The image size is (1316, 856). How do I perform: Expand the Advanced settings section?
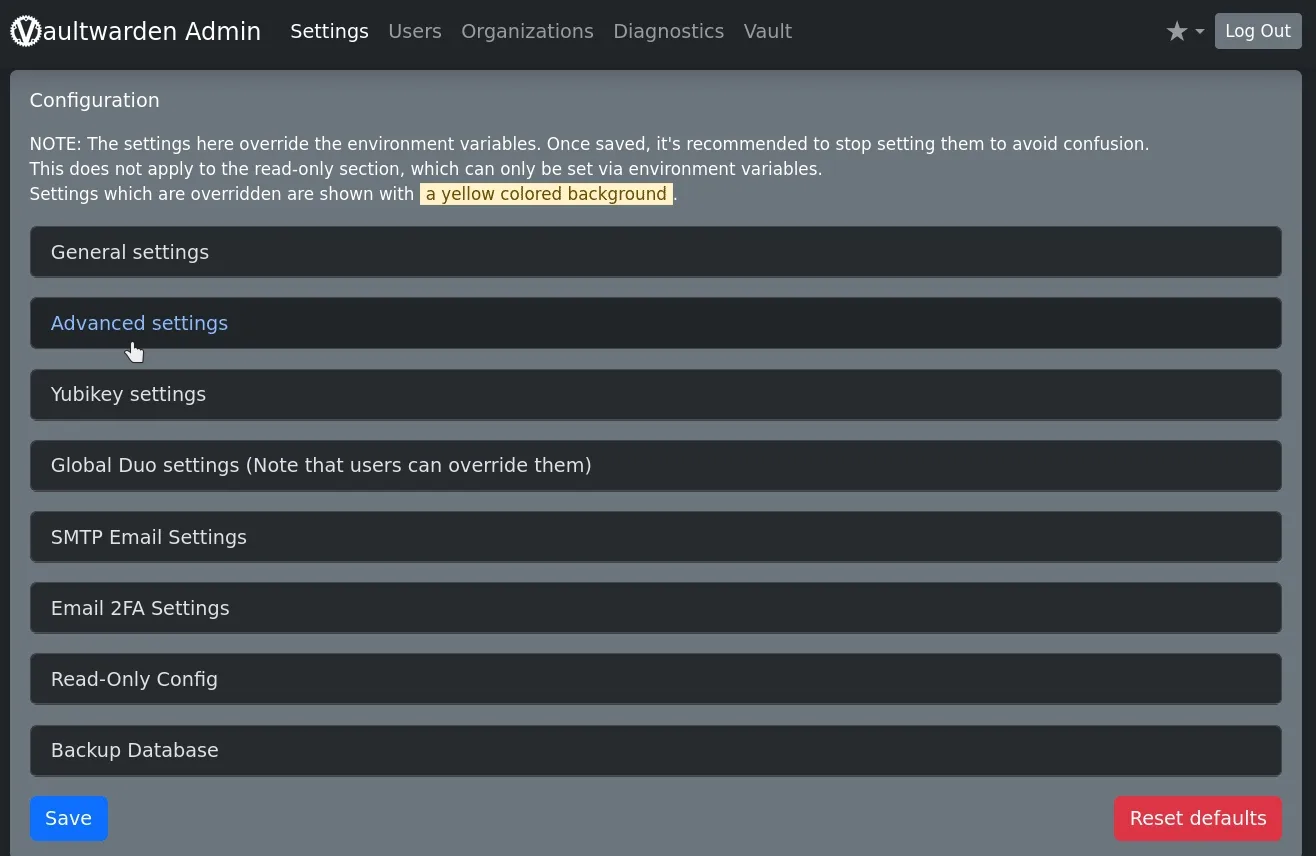(139, 323)
